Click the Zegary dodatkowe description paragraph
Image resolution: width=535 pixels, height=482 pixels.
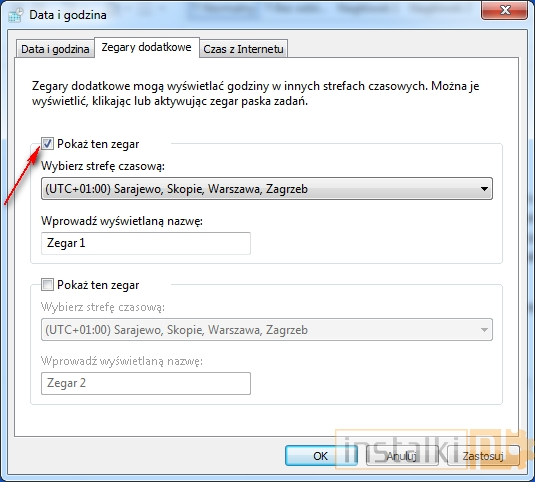pyautogui.click(x=255, y=93)
